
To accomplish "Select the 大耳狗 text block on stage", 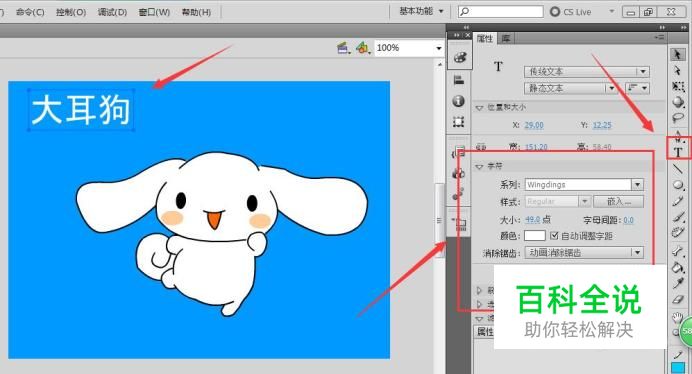I will [81, 110].
